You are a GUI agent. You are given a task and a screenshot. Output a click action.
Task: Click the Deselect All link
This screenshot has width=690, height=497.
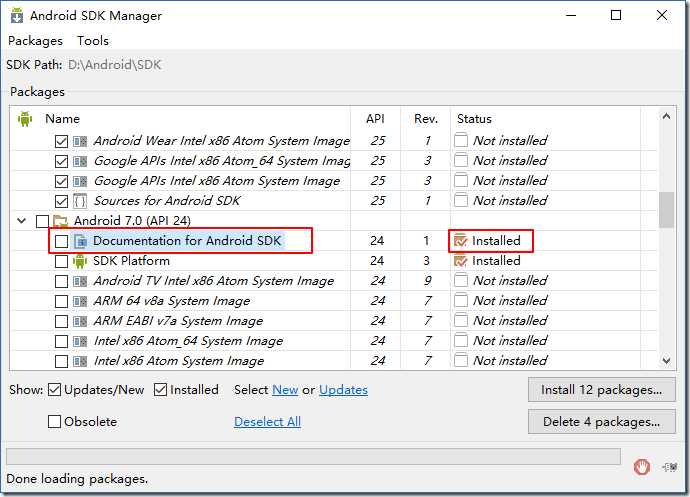[x=268, y=421]
